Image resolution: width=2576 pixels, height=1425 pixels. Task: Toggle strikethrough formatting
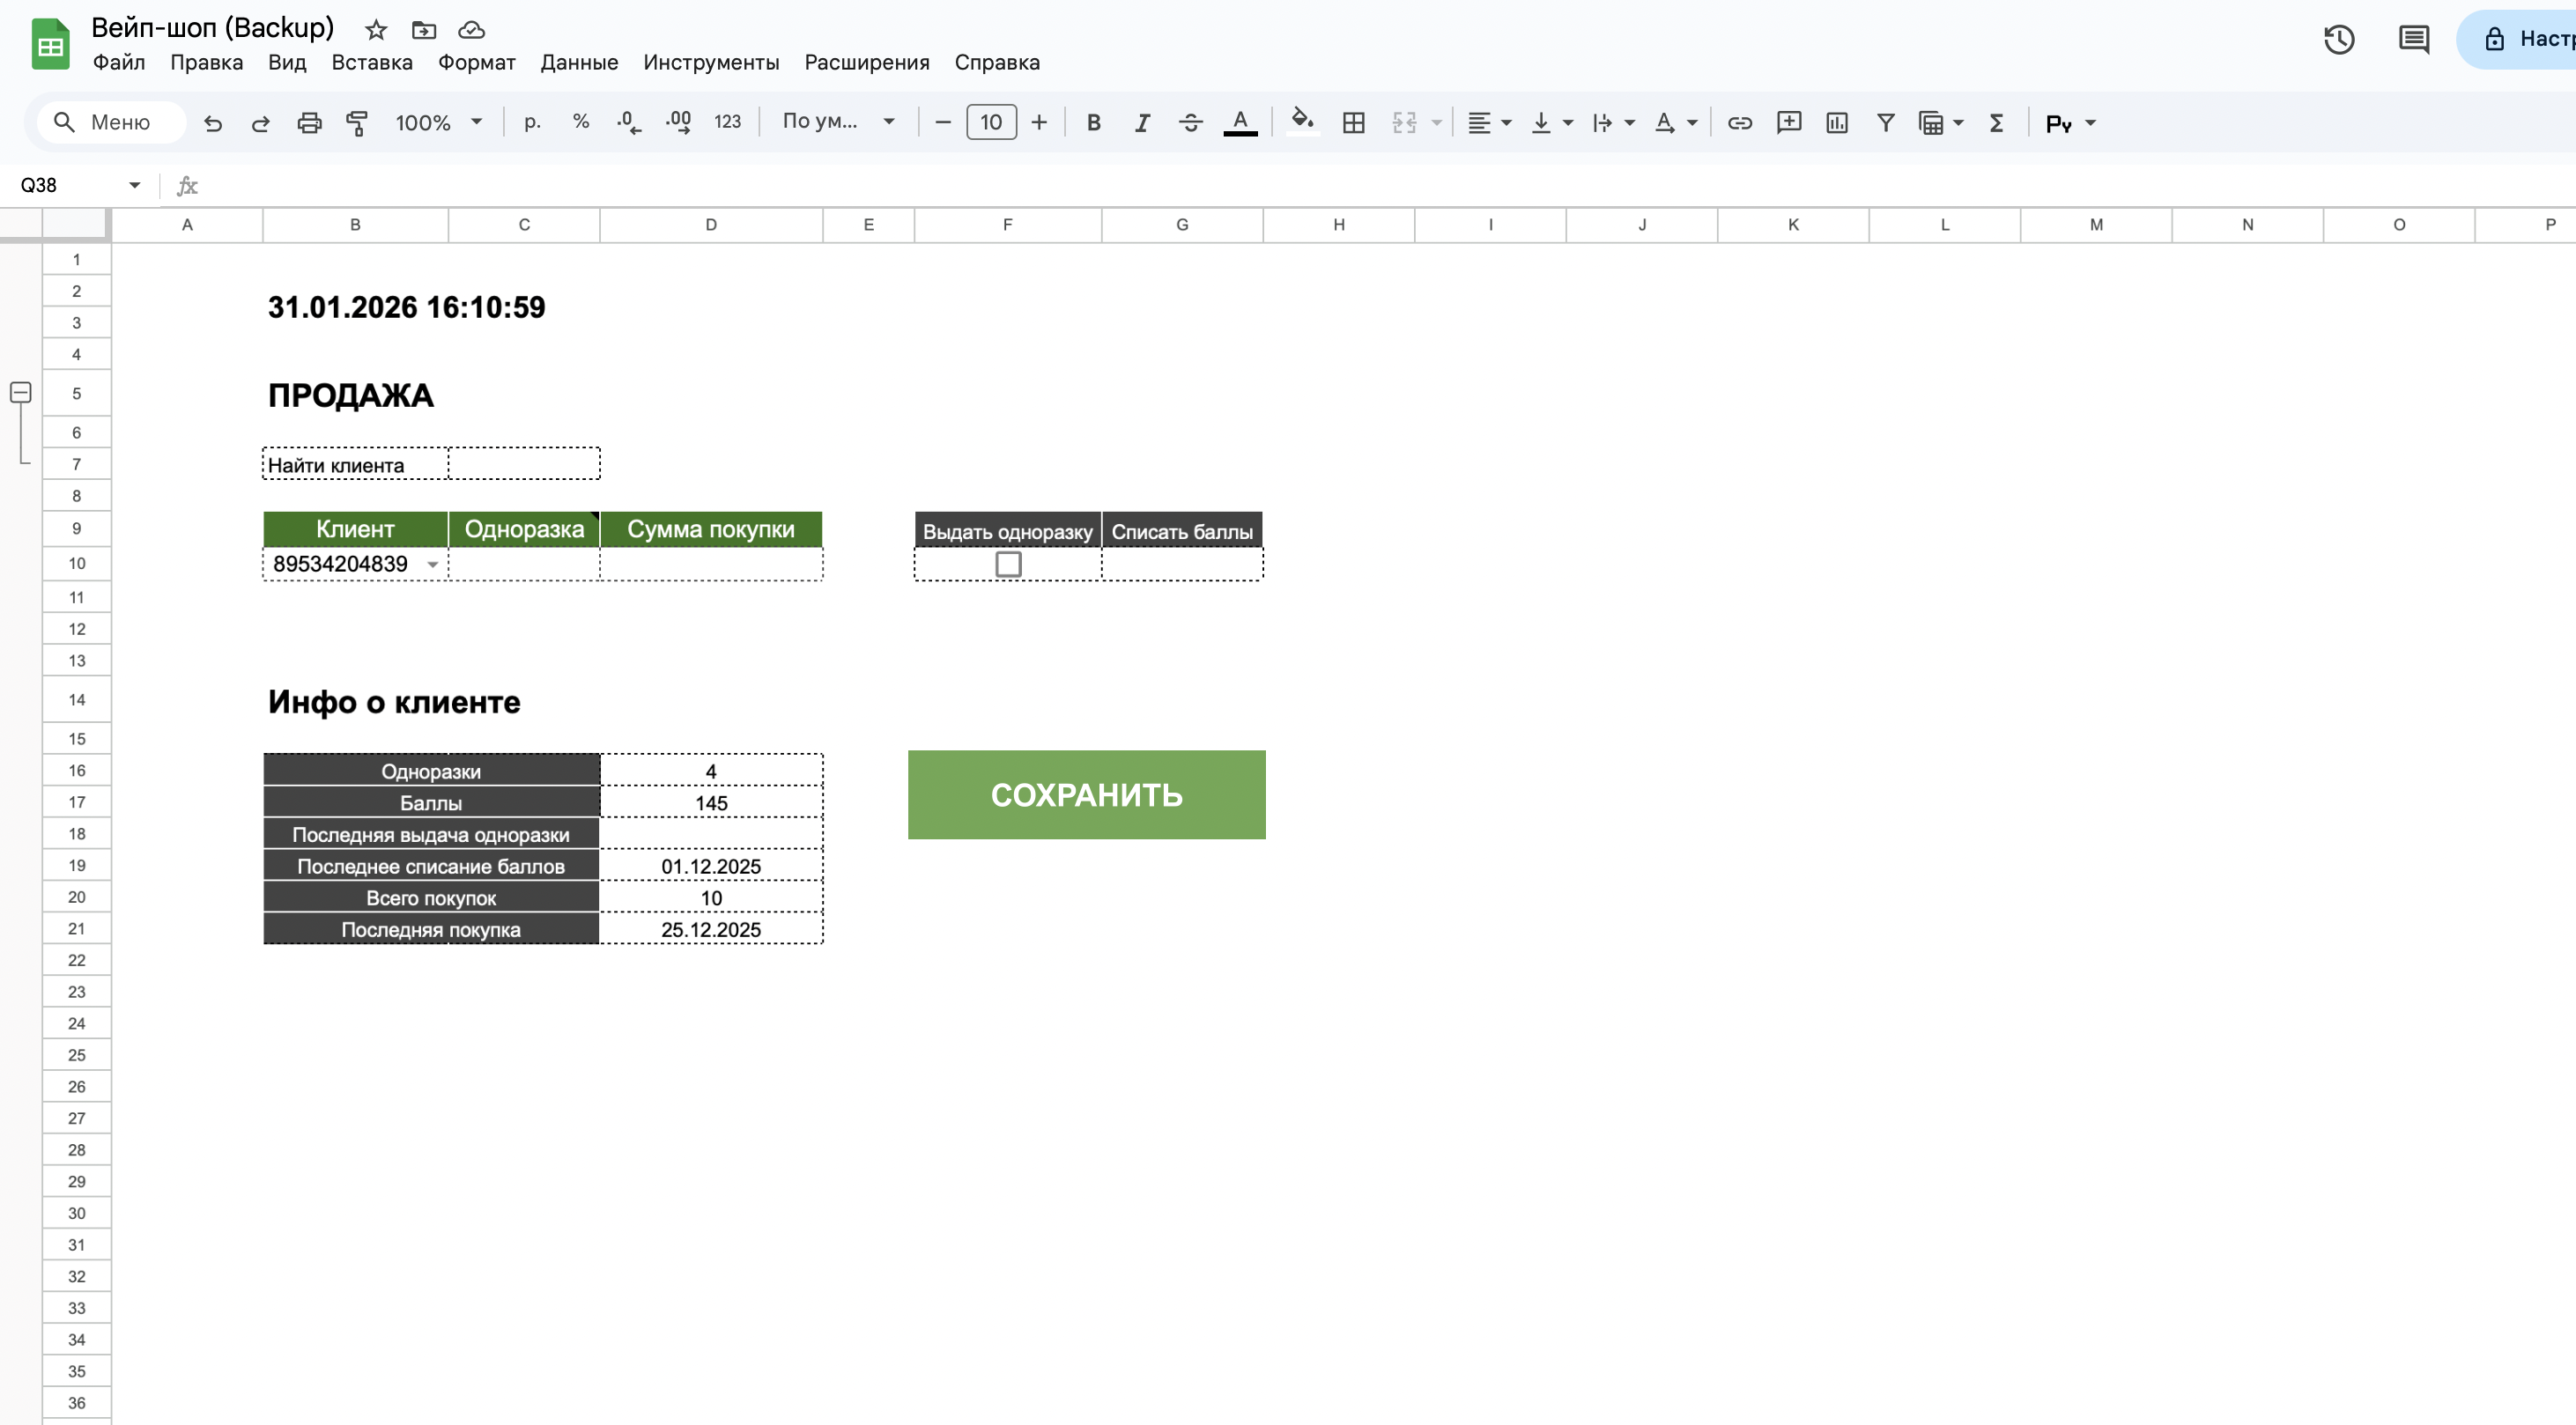pyautogui.click(x=1190, y=123)
